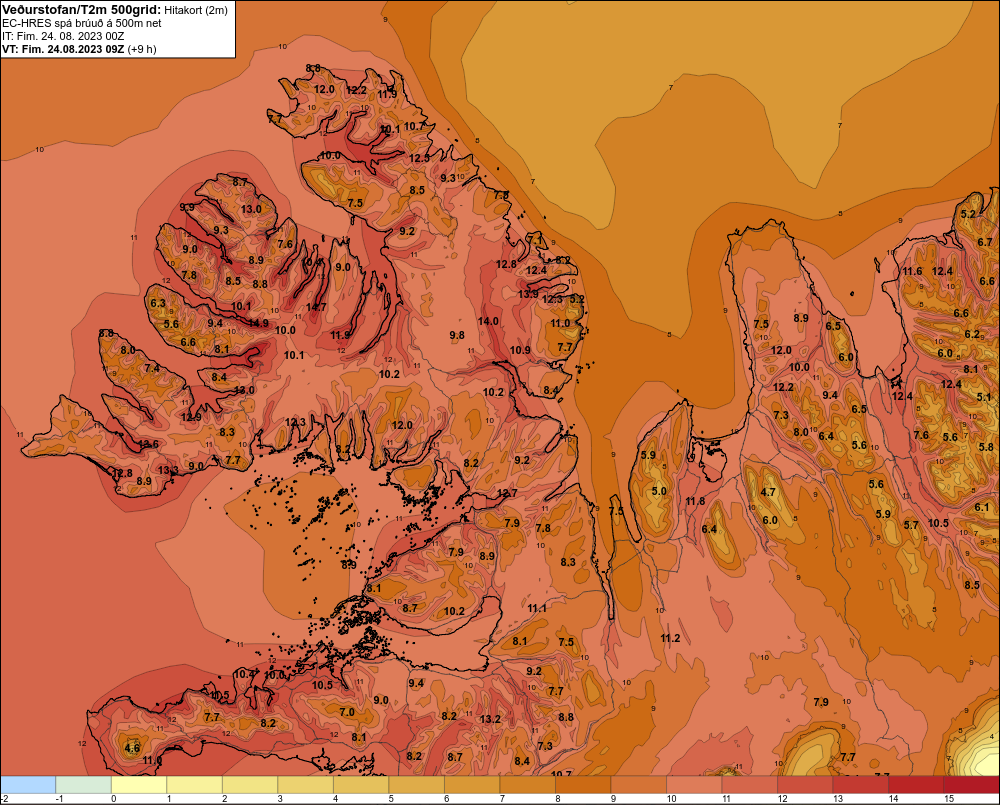Select the 14.0 temperature label
The image size is (1000, 805).
488,321
